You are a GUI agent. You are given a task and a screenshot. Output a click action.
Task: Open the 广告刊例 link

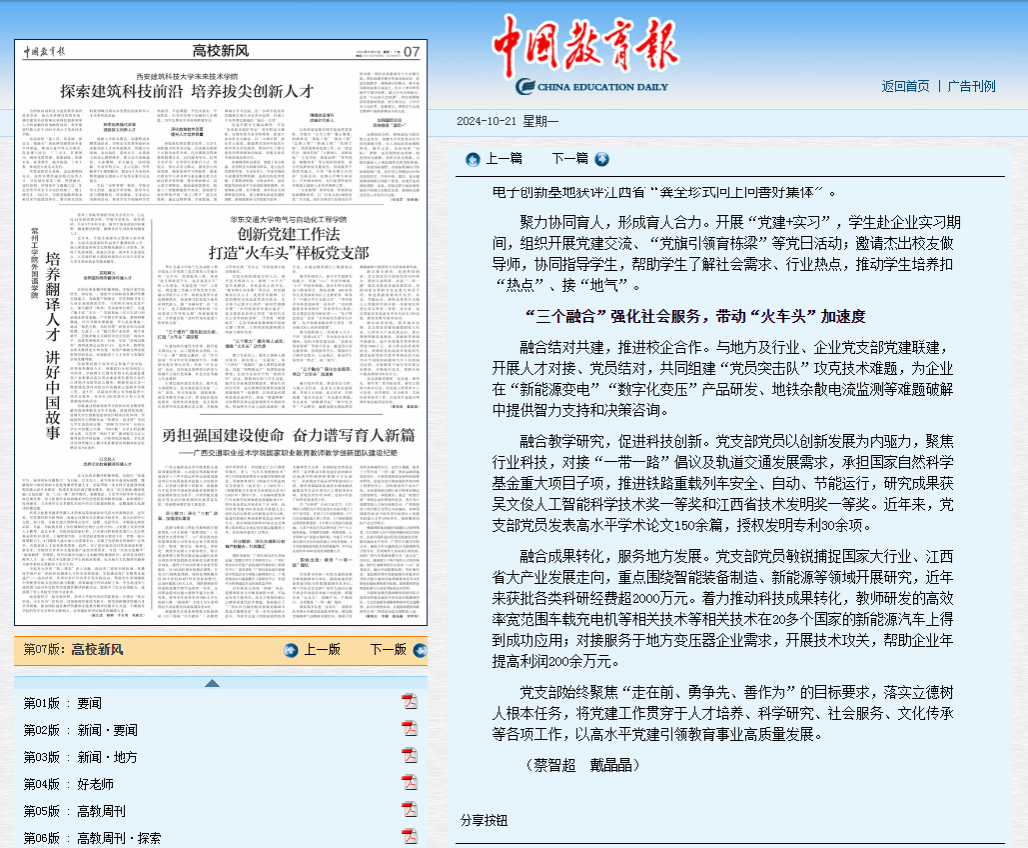[x=971, y=86]
